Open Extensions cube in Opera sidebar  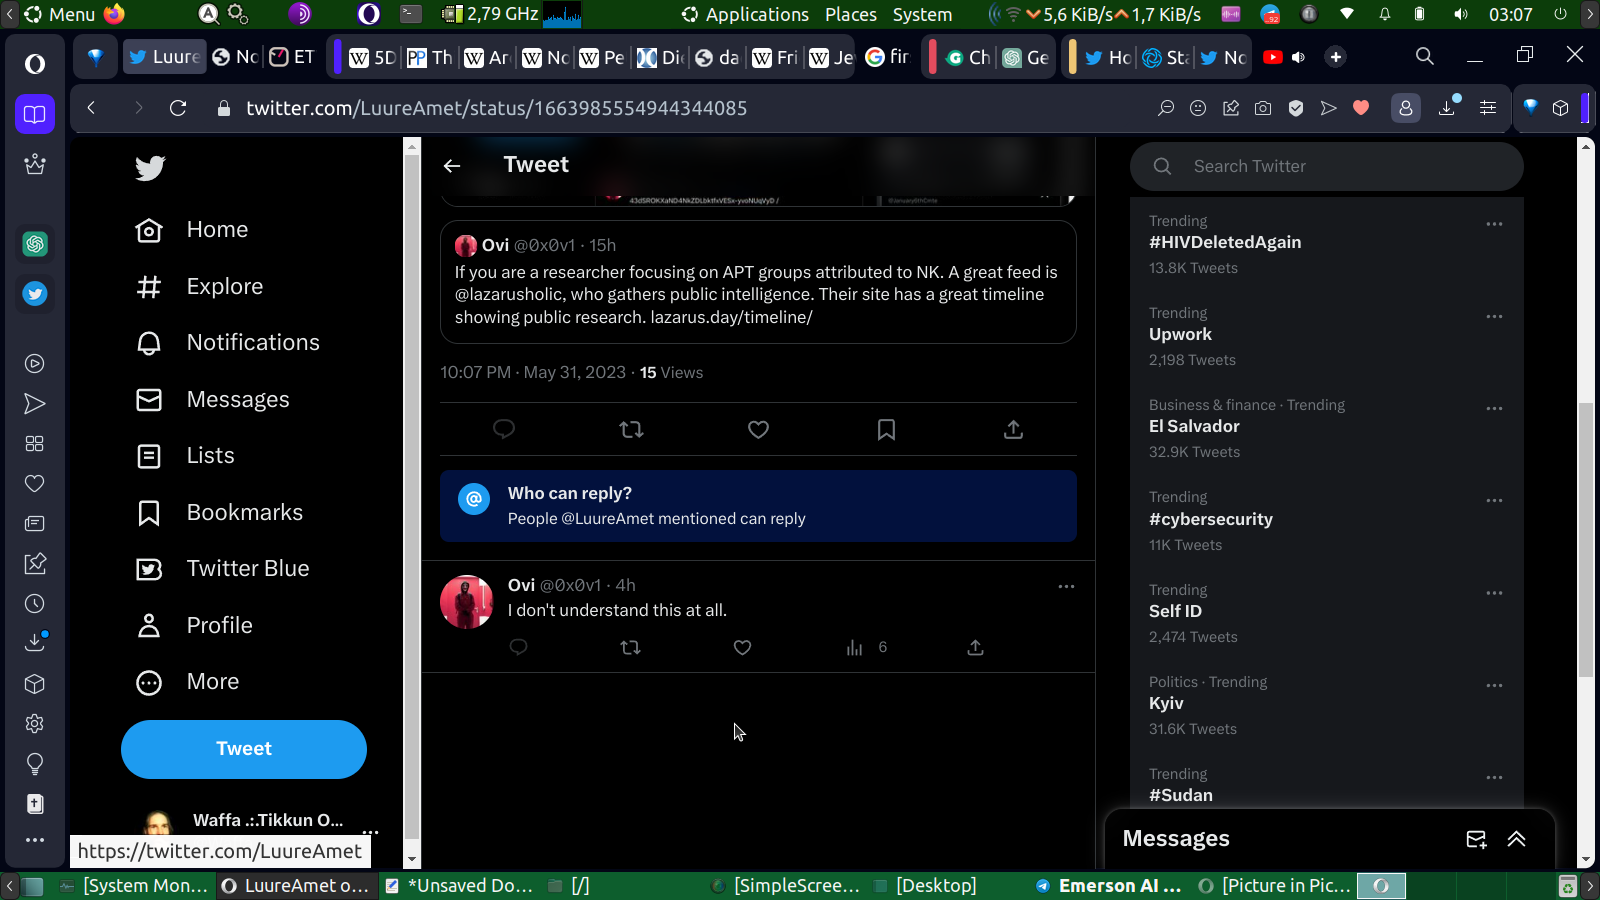[x=35, y=684]
